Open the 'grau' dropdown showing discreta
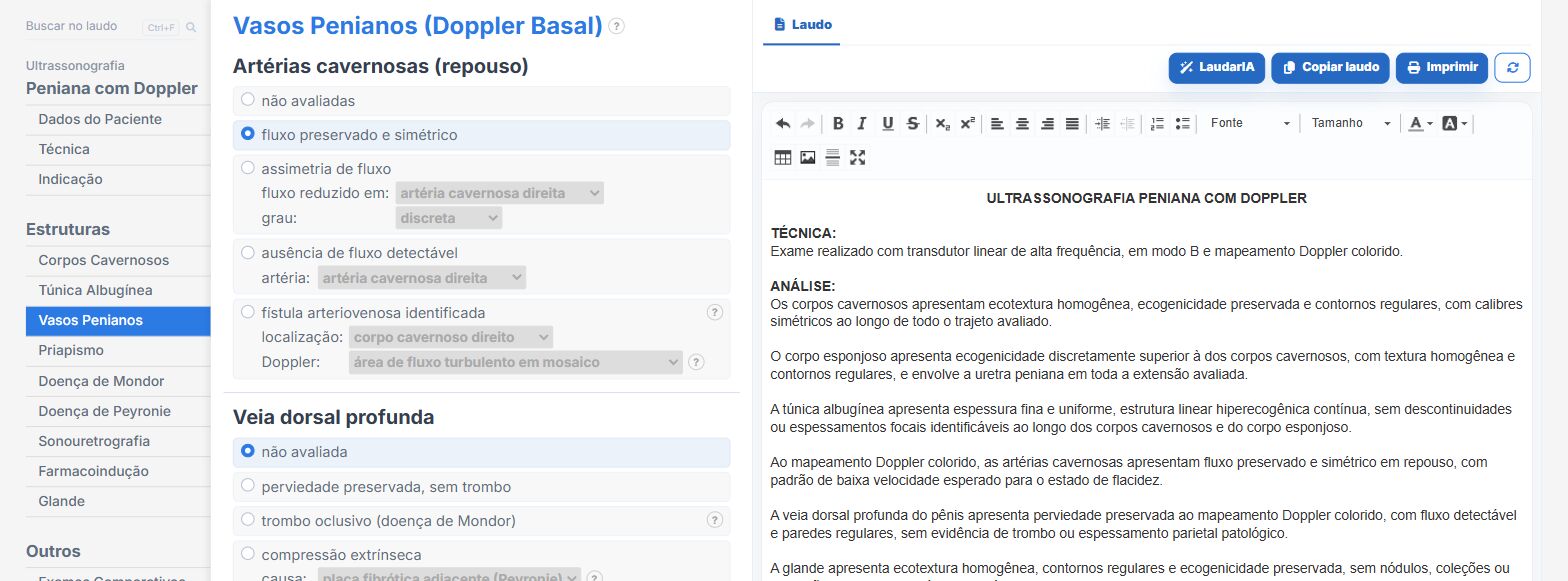The image size is (1568, 581). point(449,218)
